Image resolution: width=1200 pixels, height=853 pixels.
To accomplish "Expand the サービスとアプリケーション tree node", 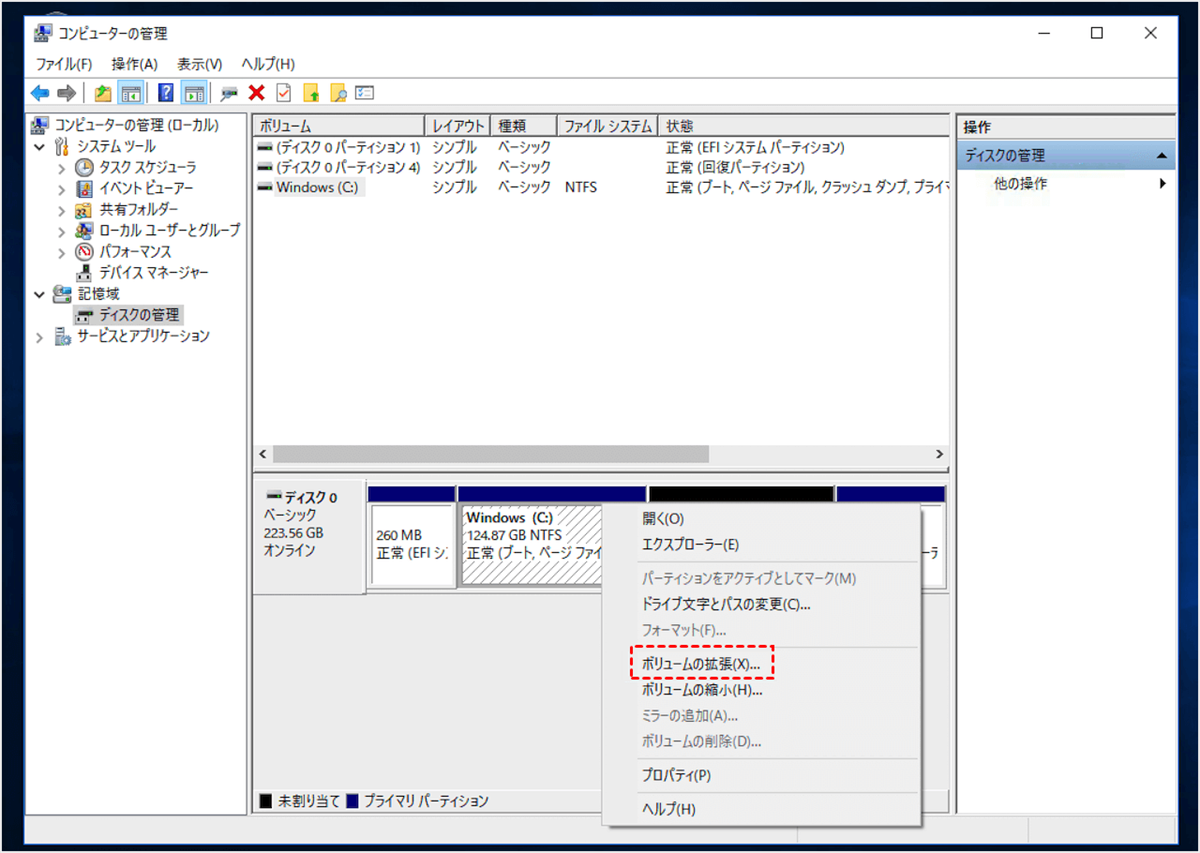I will coord(40,337).
